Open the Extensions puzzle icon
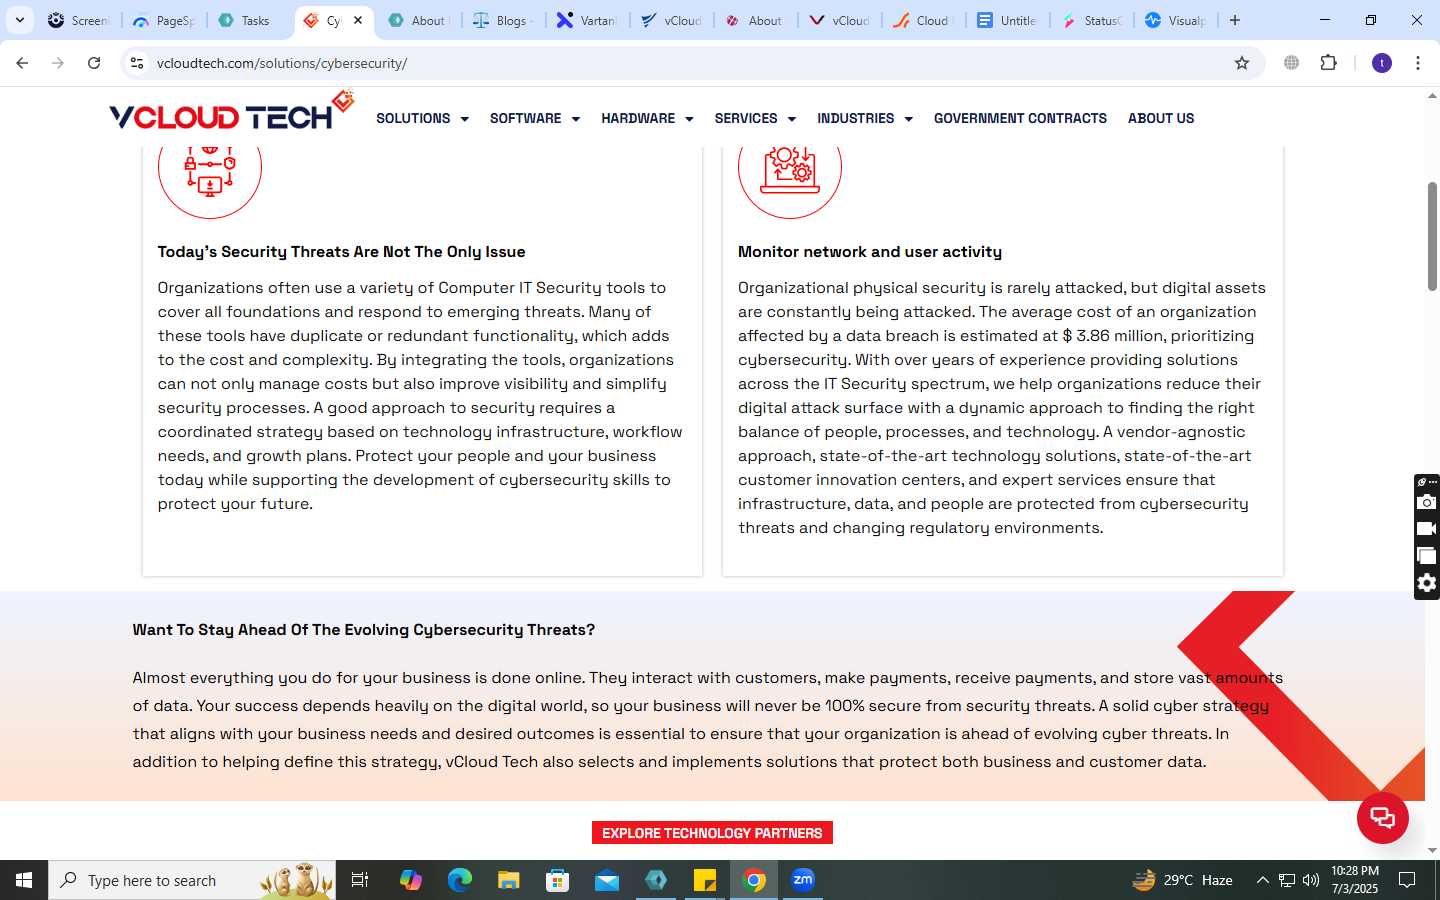Viewport: 1440px width, 900px height. tap(1328, 63)
